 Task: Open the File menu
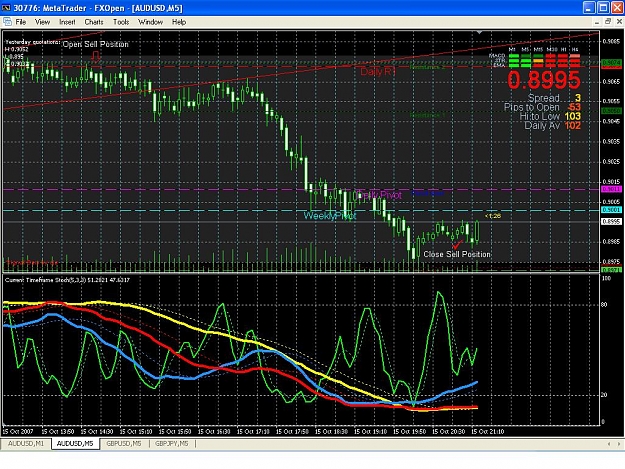pyautogui.click(x=20, y=22)
